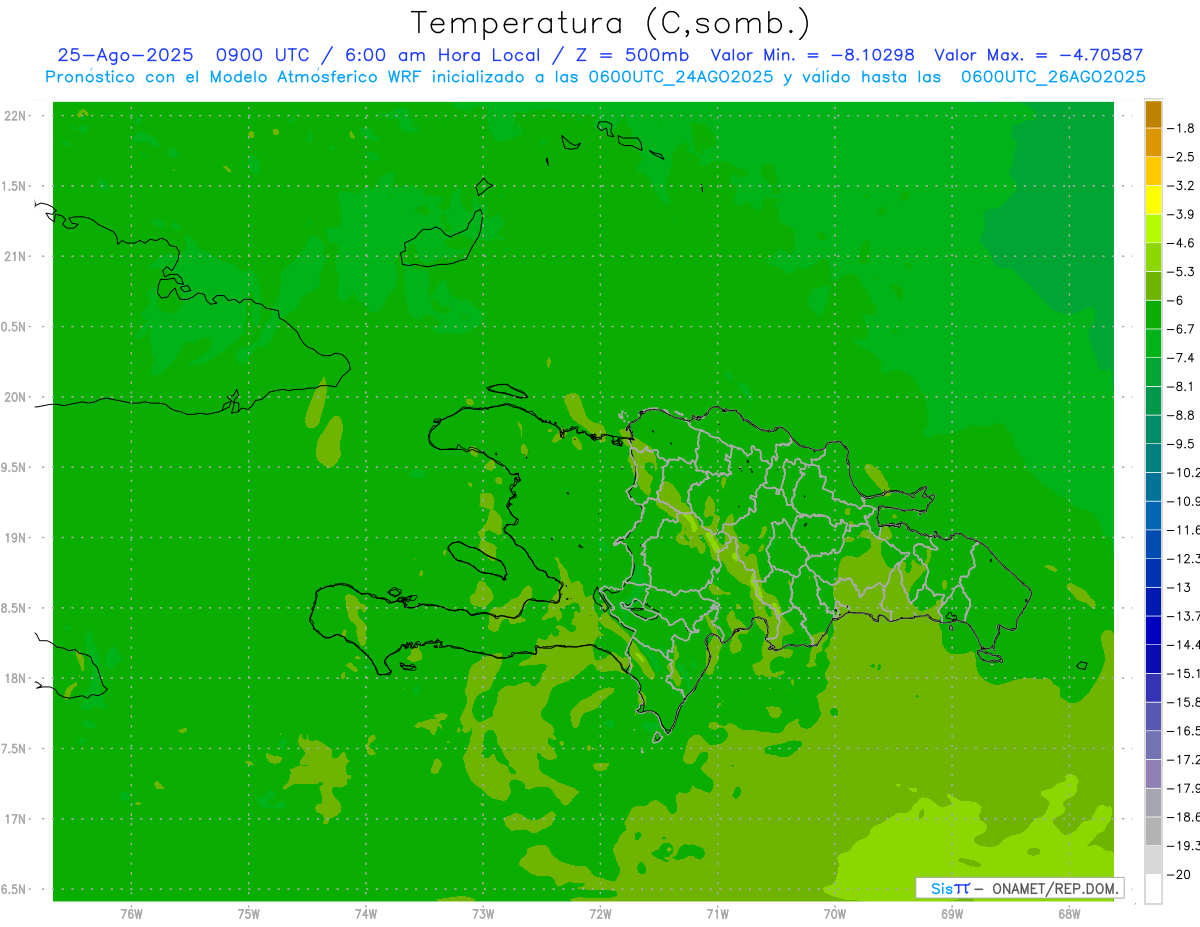Click the '-9.5' color scale value

[x=1181, y=443]
